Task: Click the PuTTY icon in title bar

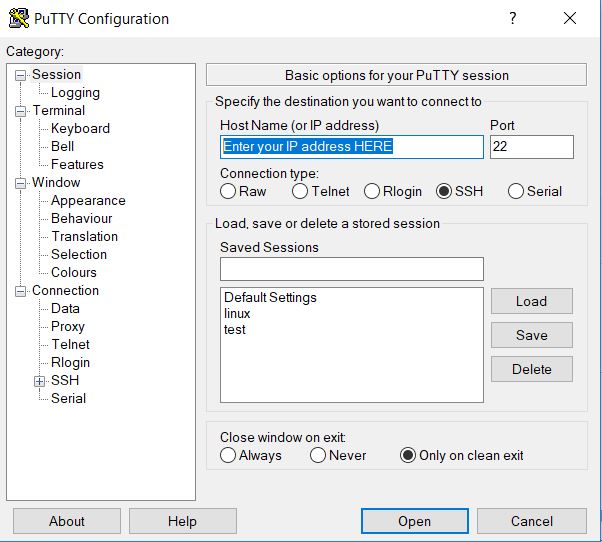Action: click(17, 19)
